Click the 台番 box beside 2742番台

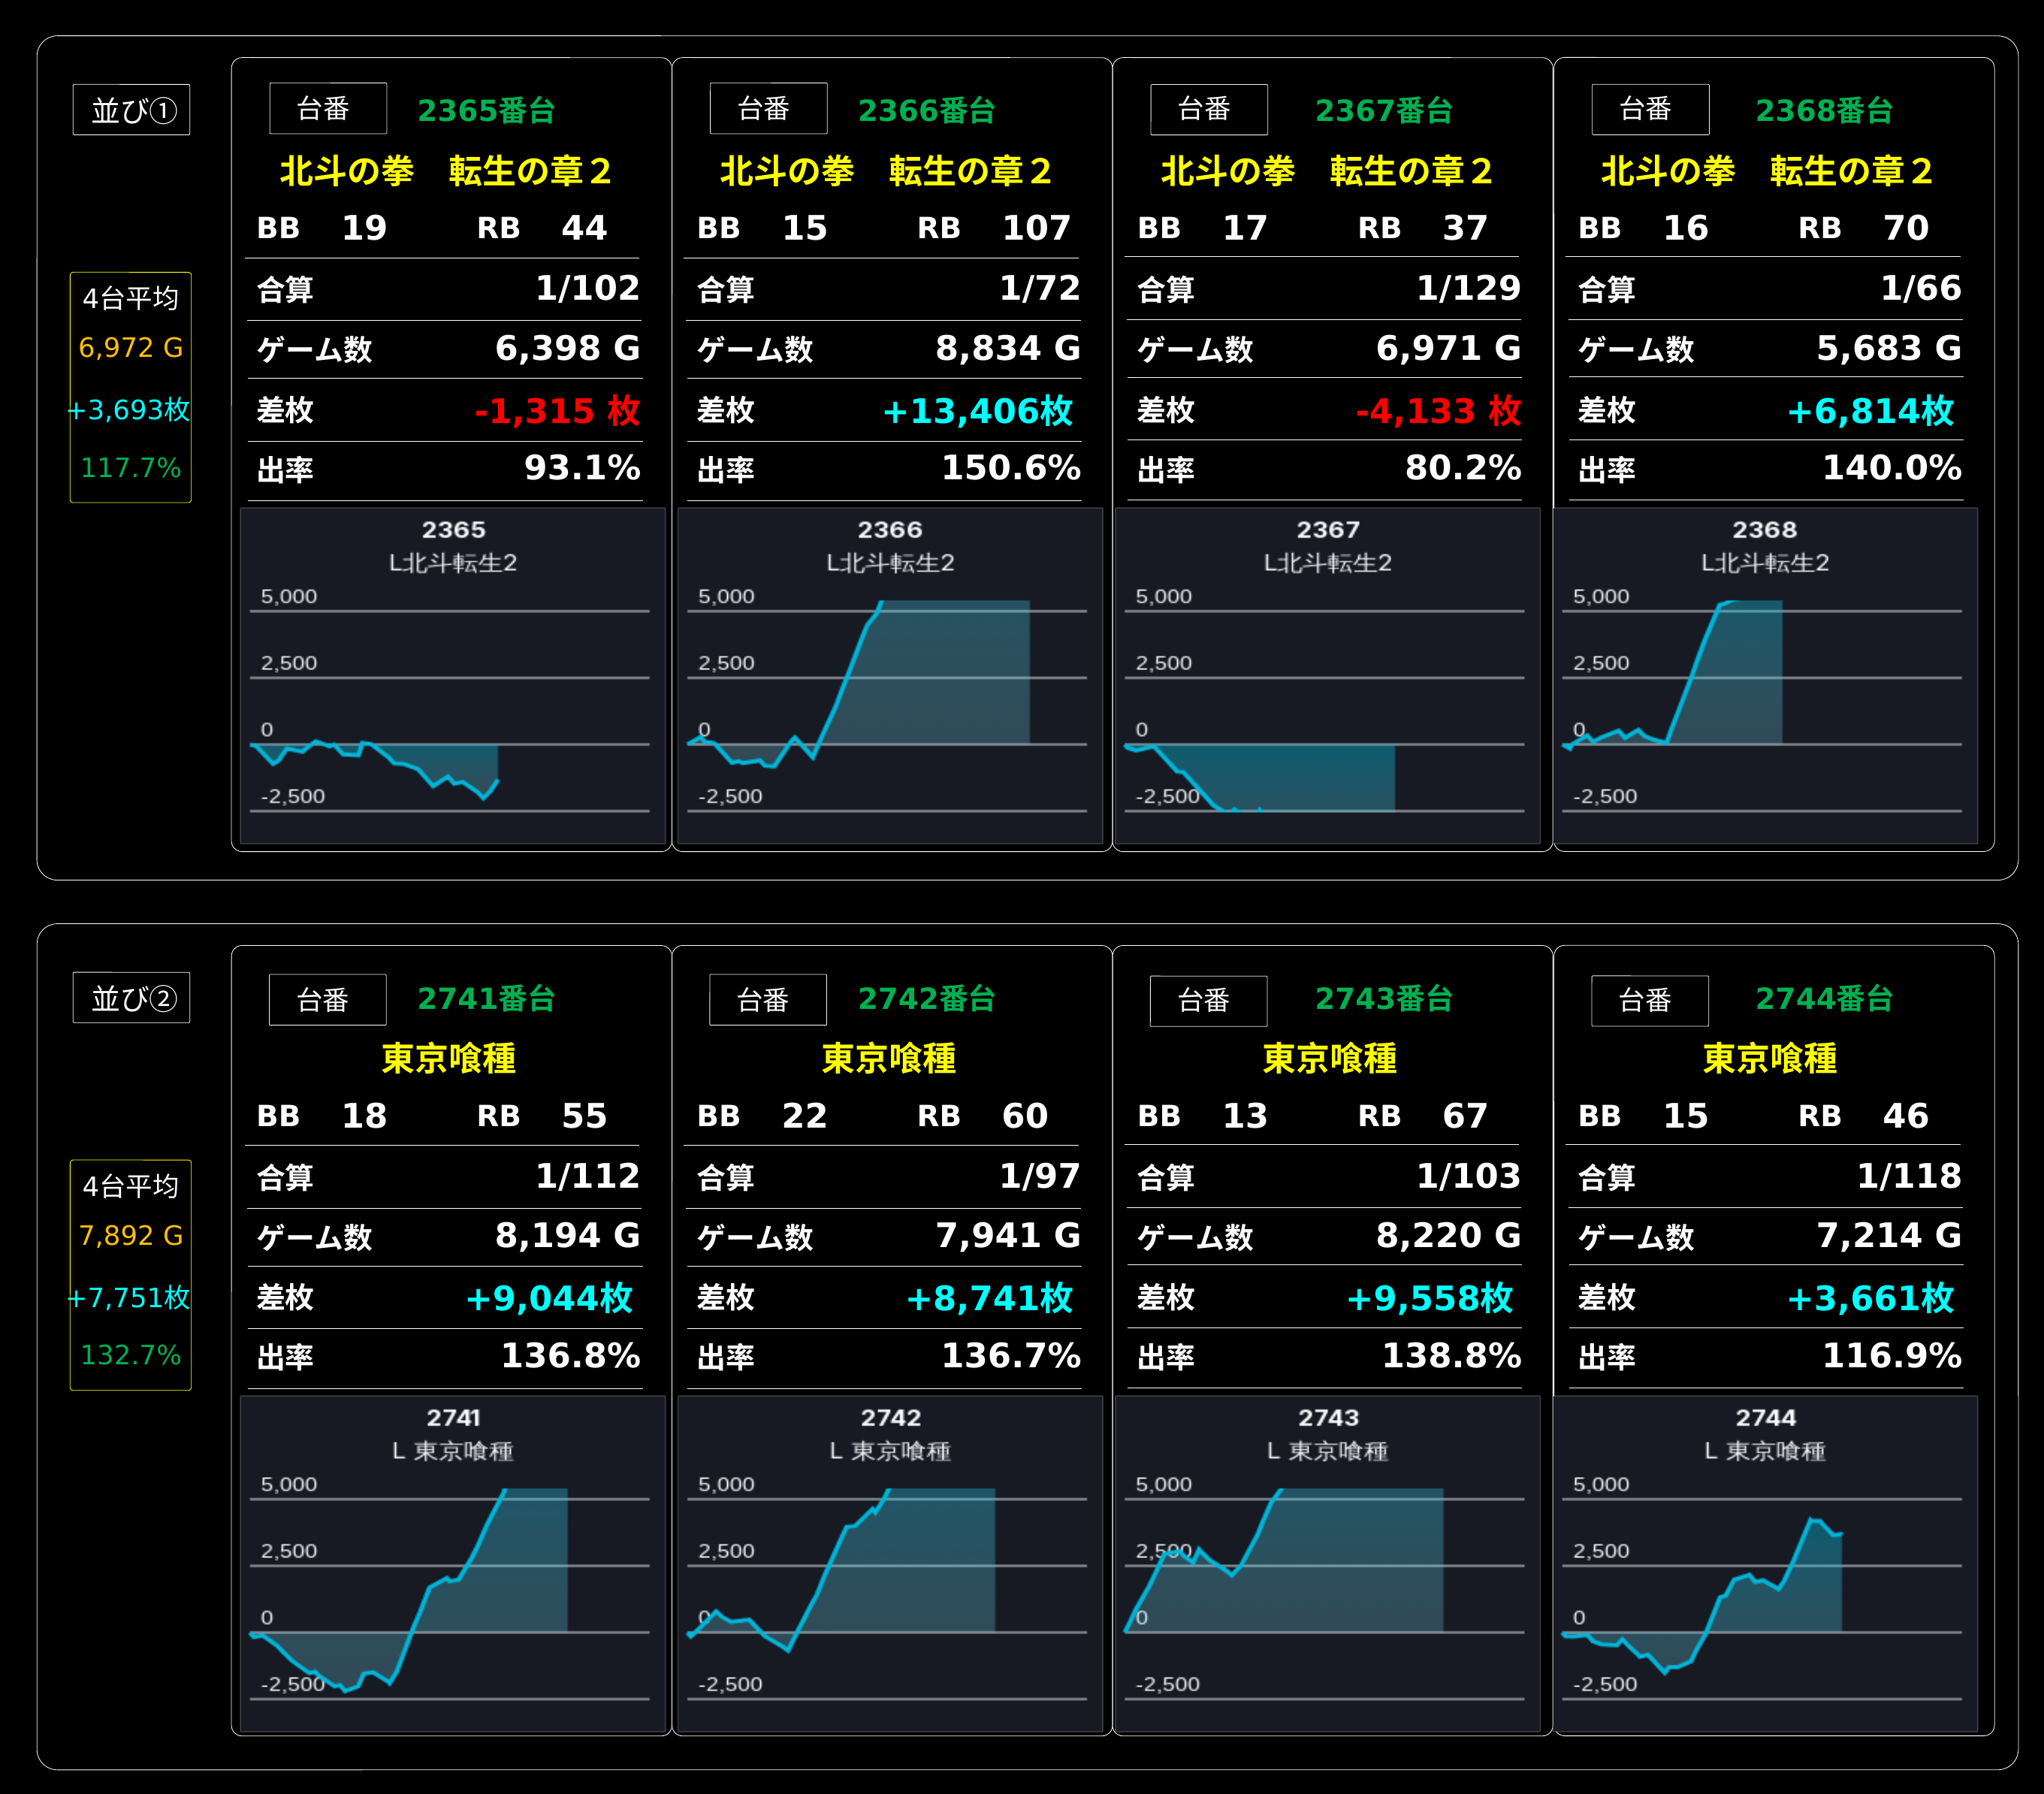768,999
